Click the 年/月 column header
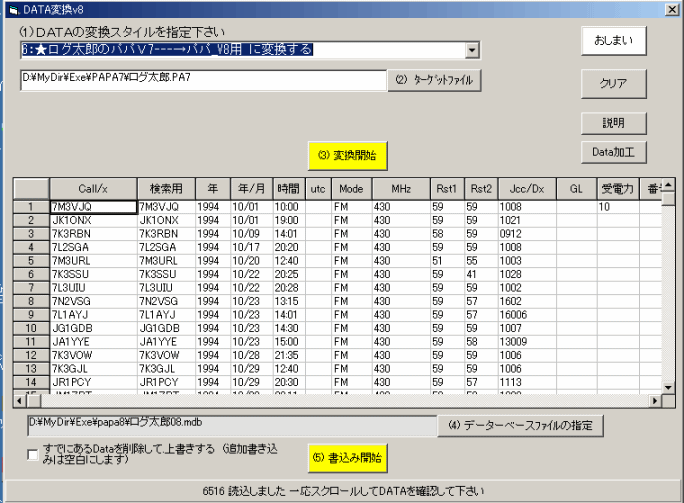 252,189
